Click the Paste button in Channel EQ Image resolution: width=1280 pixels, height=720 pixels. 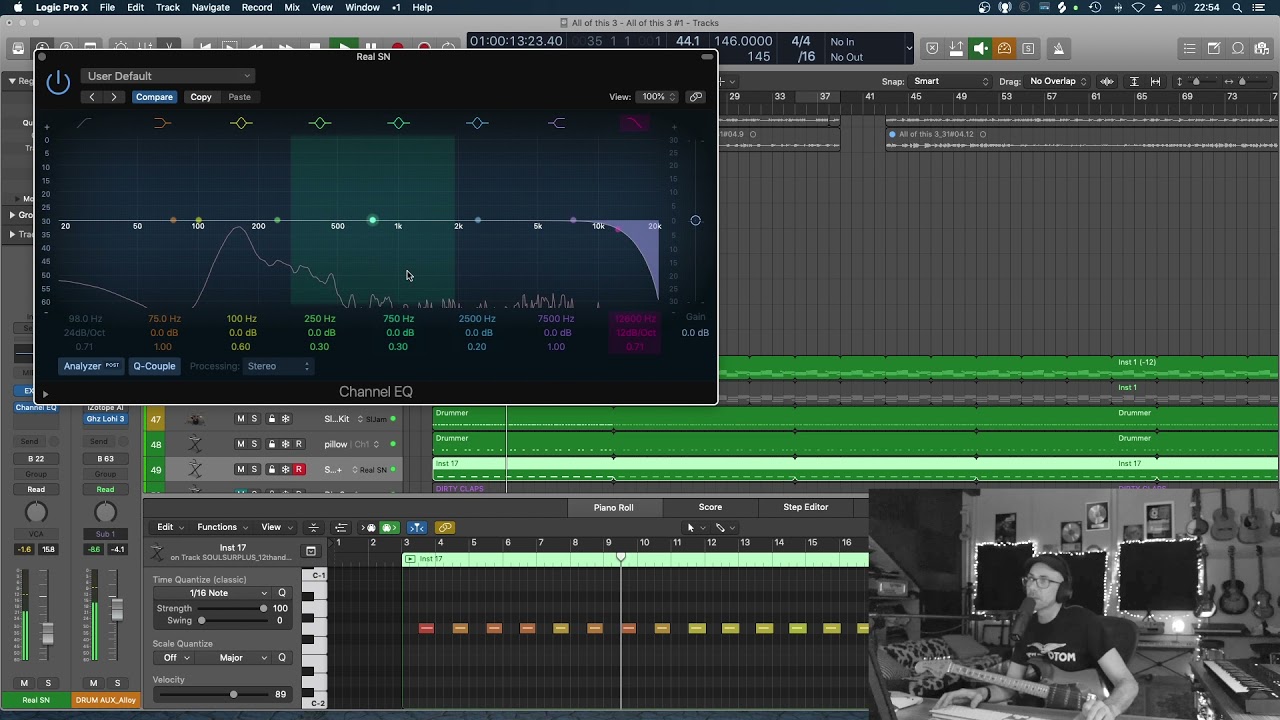coord(239,97)
